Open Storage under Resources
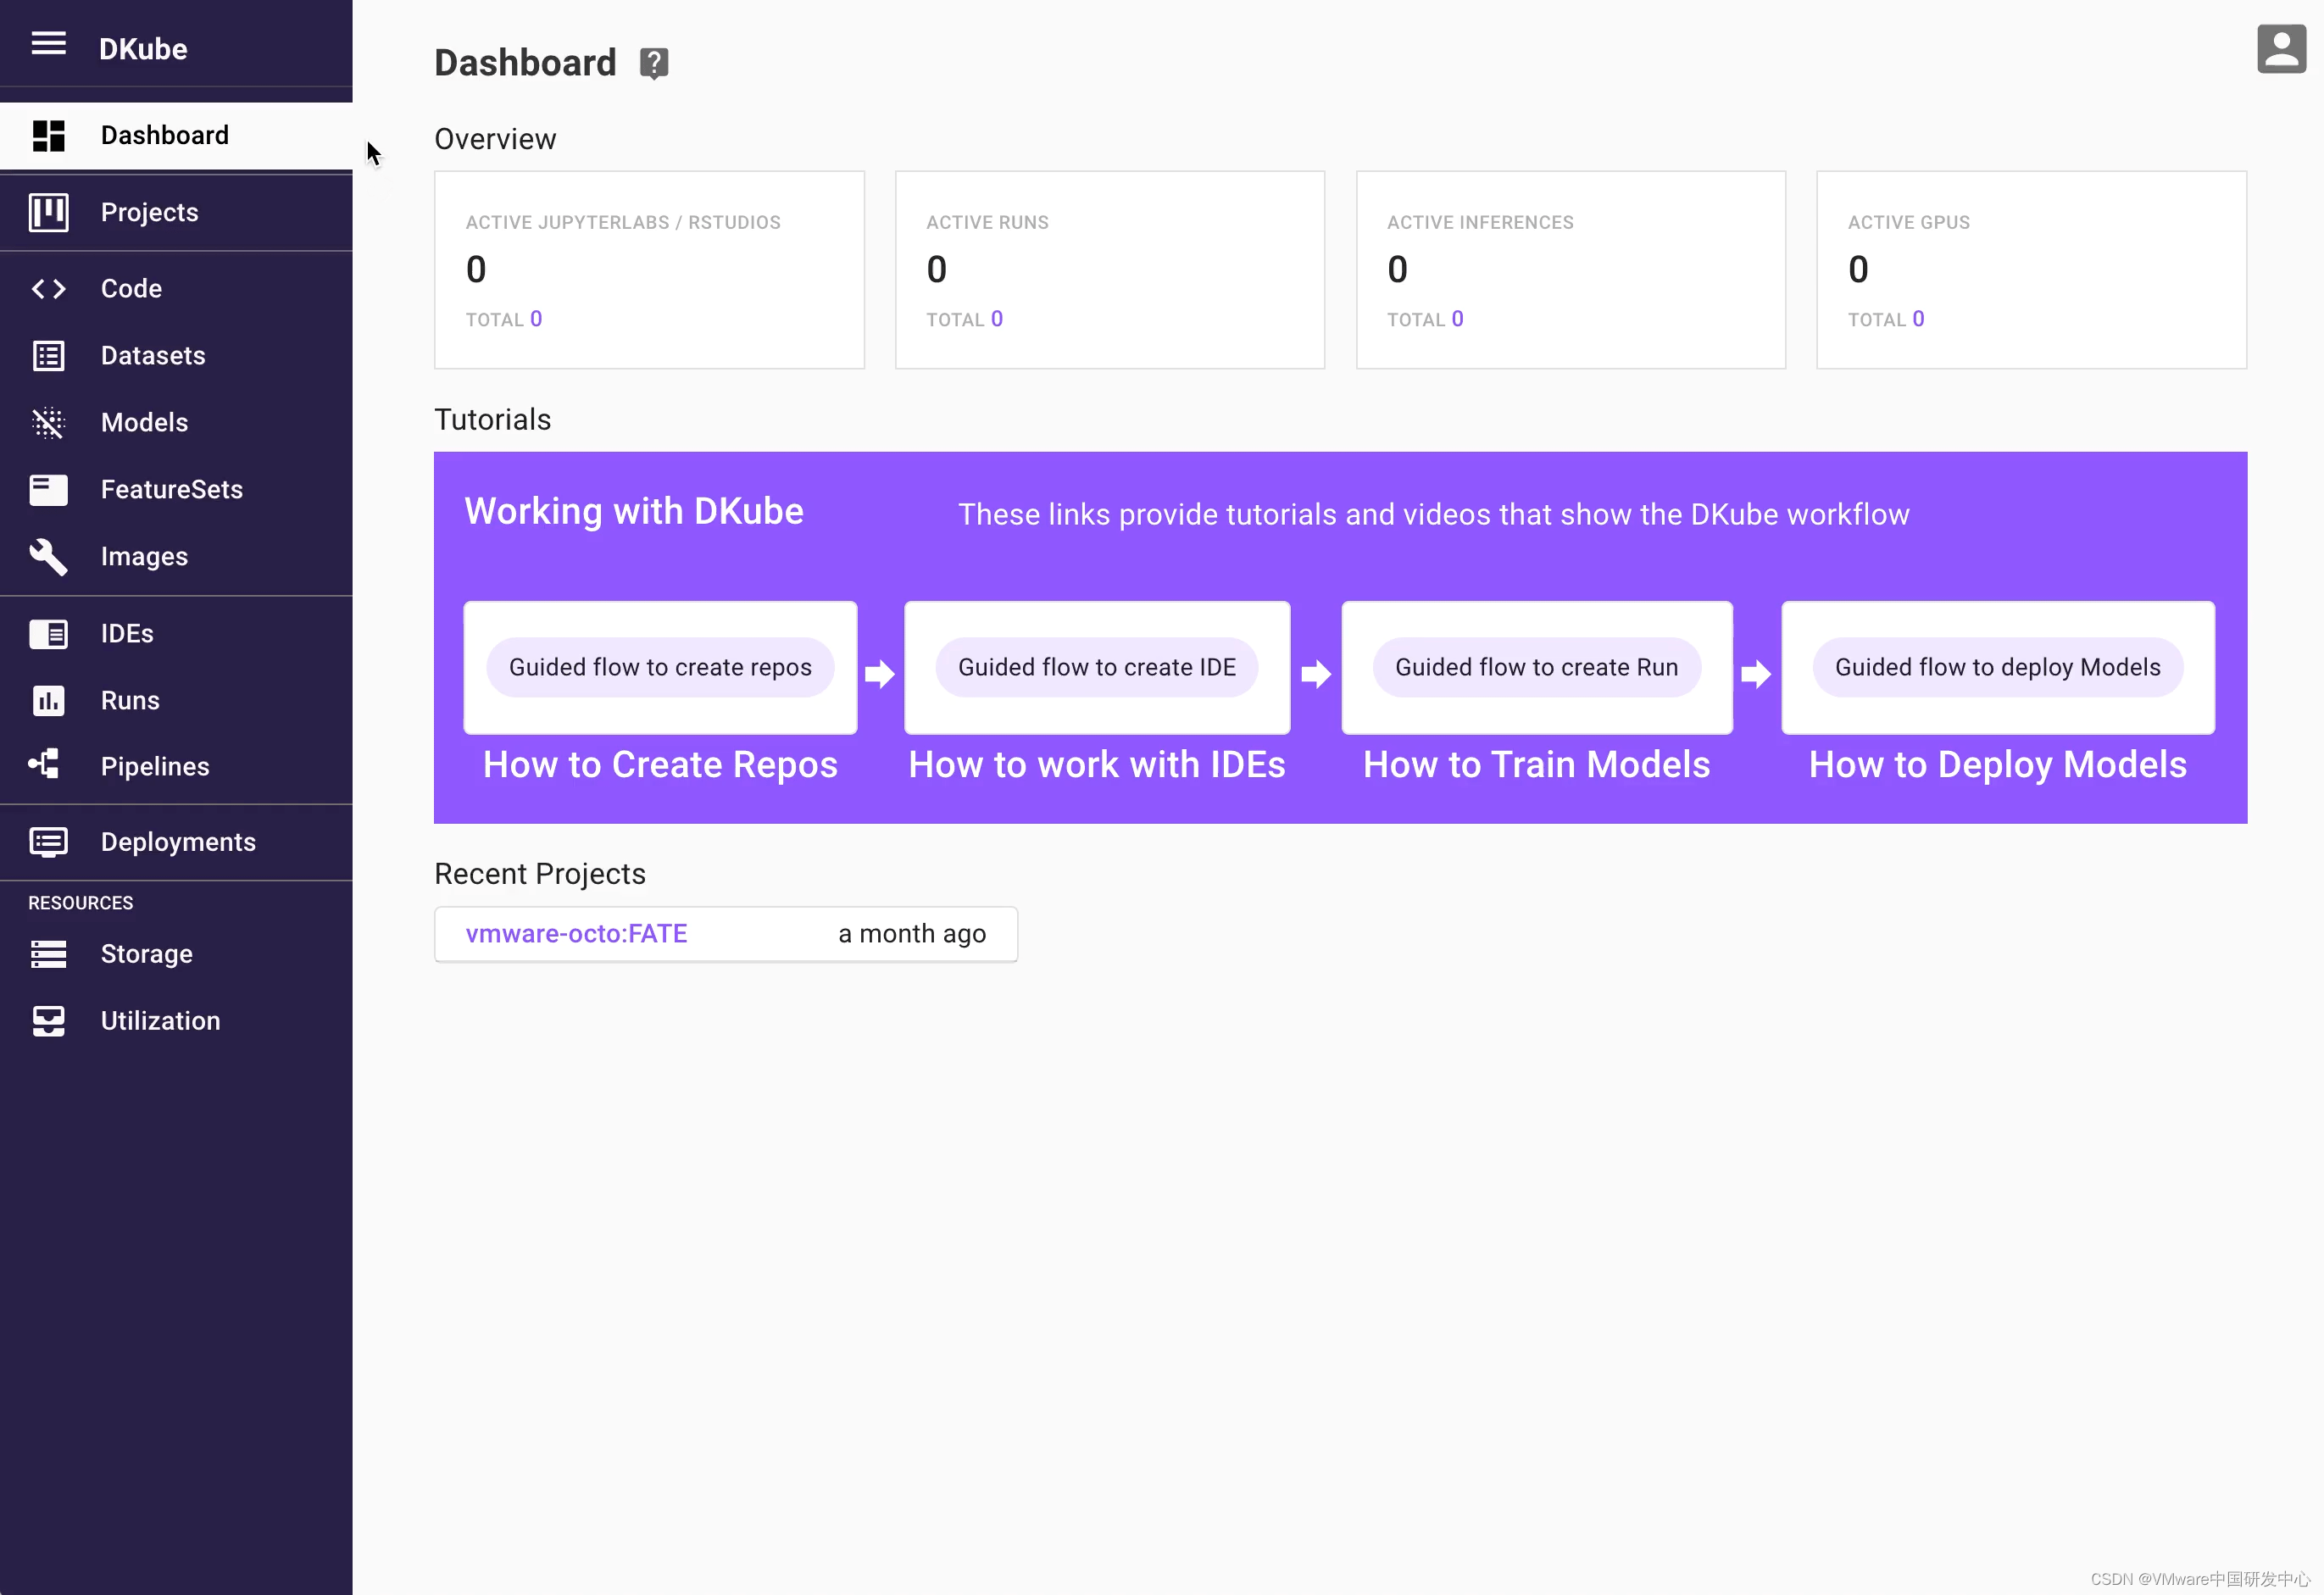 pyautogui.click(x=176, y=955)
